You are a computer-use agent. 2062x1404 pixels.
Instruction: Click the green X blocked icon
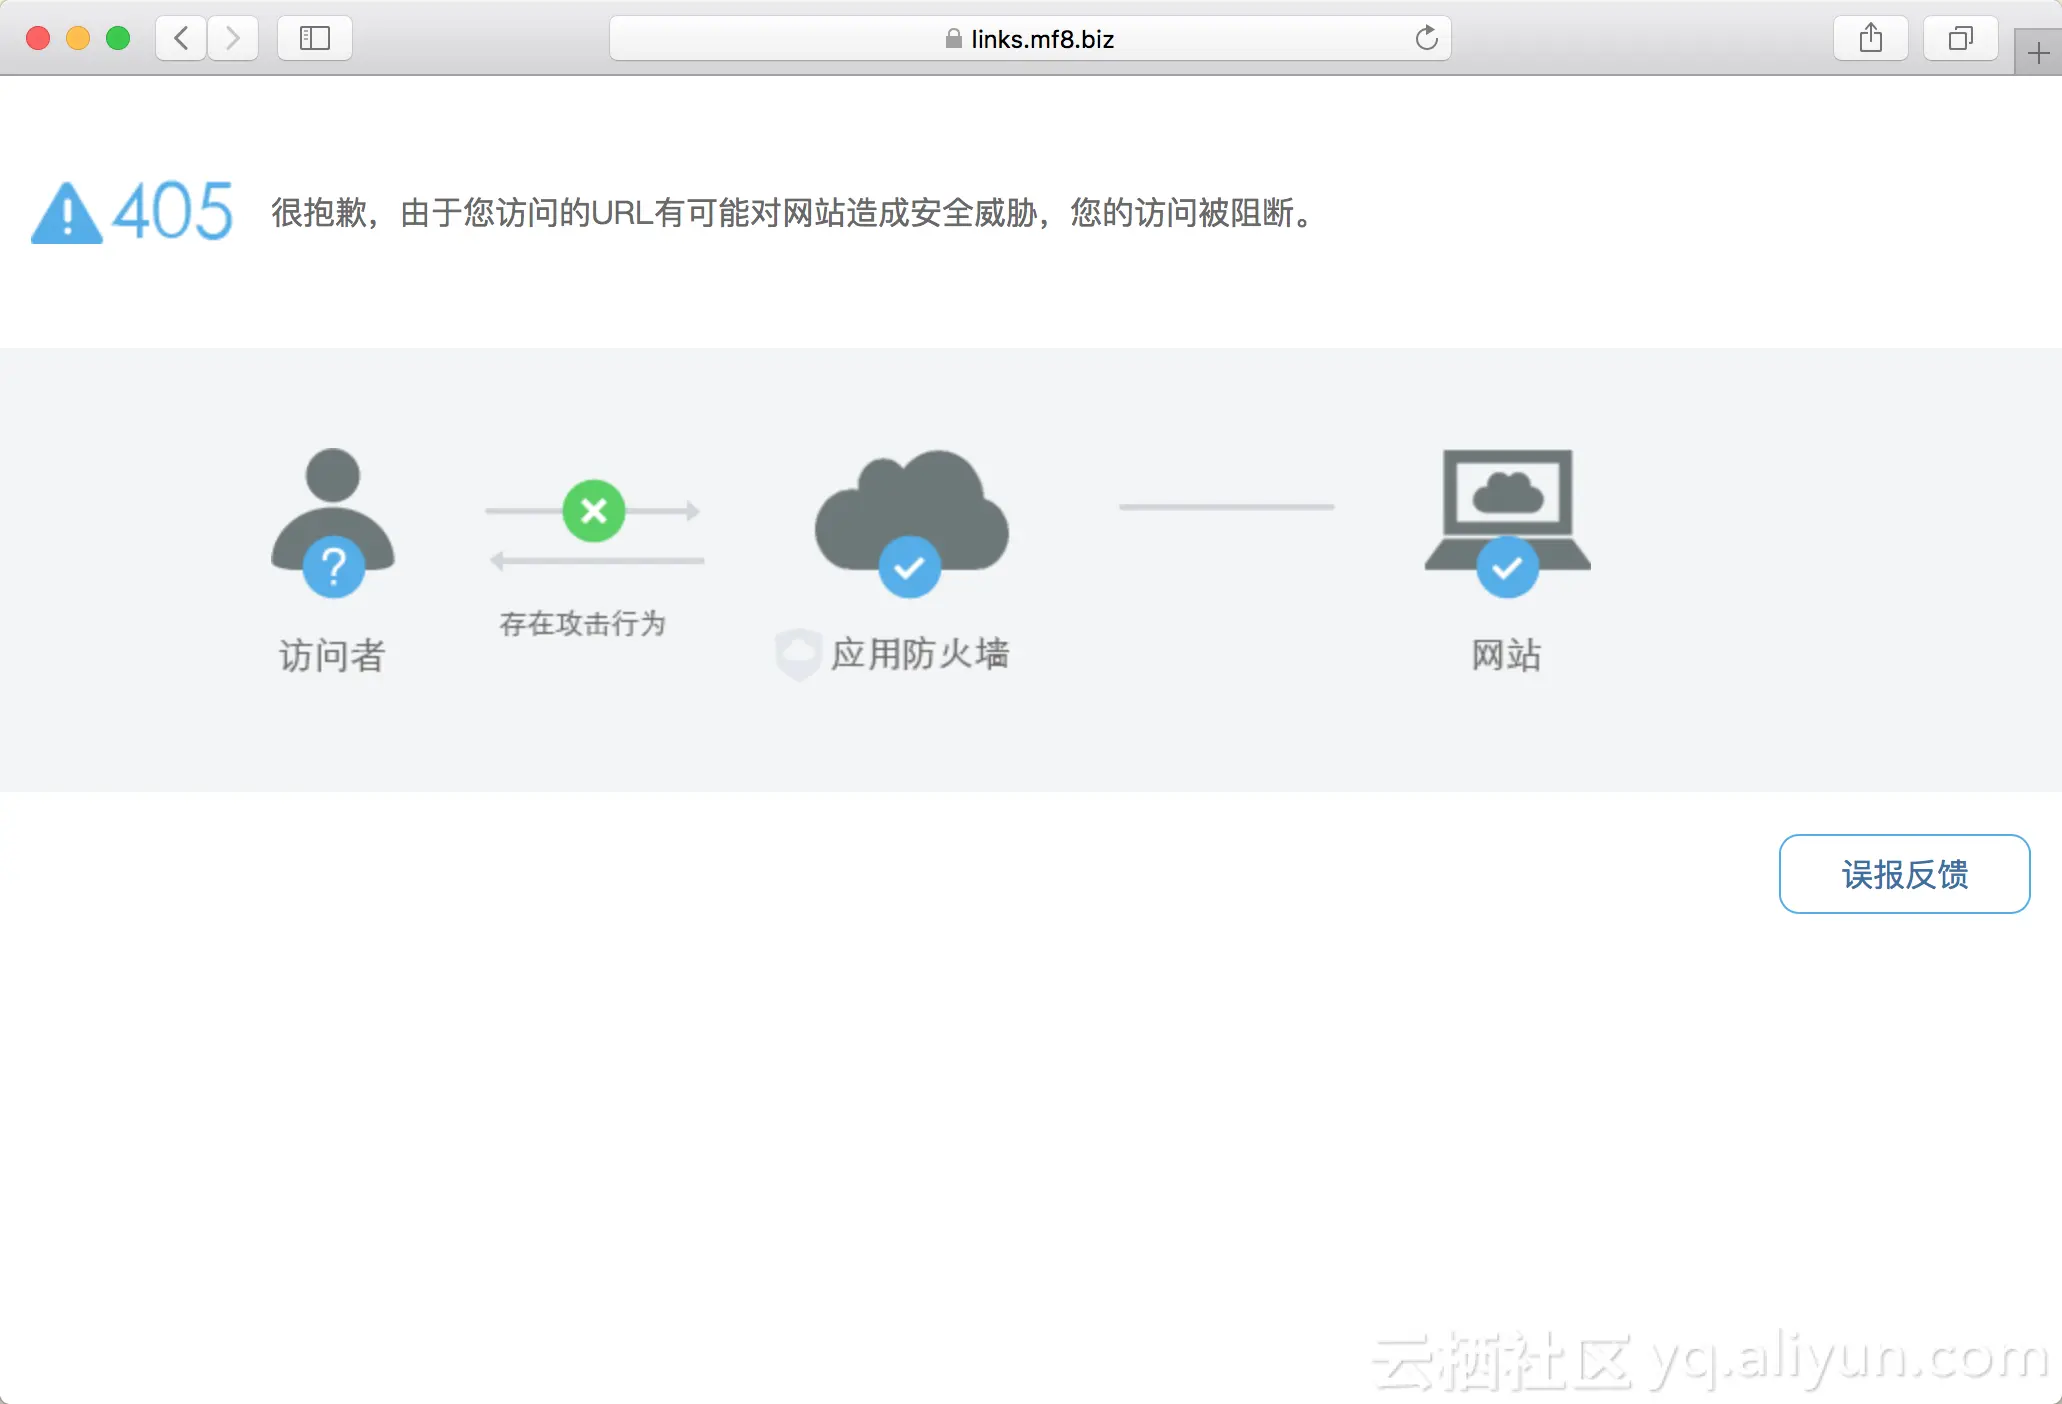pyautogui.click(x=594, y=511)
